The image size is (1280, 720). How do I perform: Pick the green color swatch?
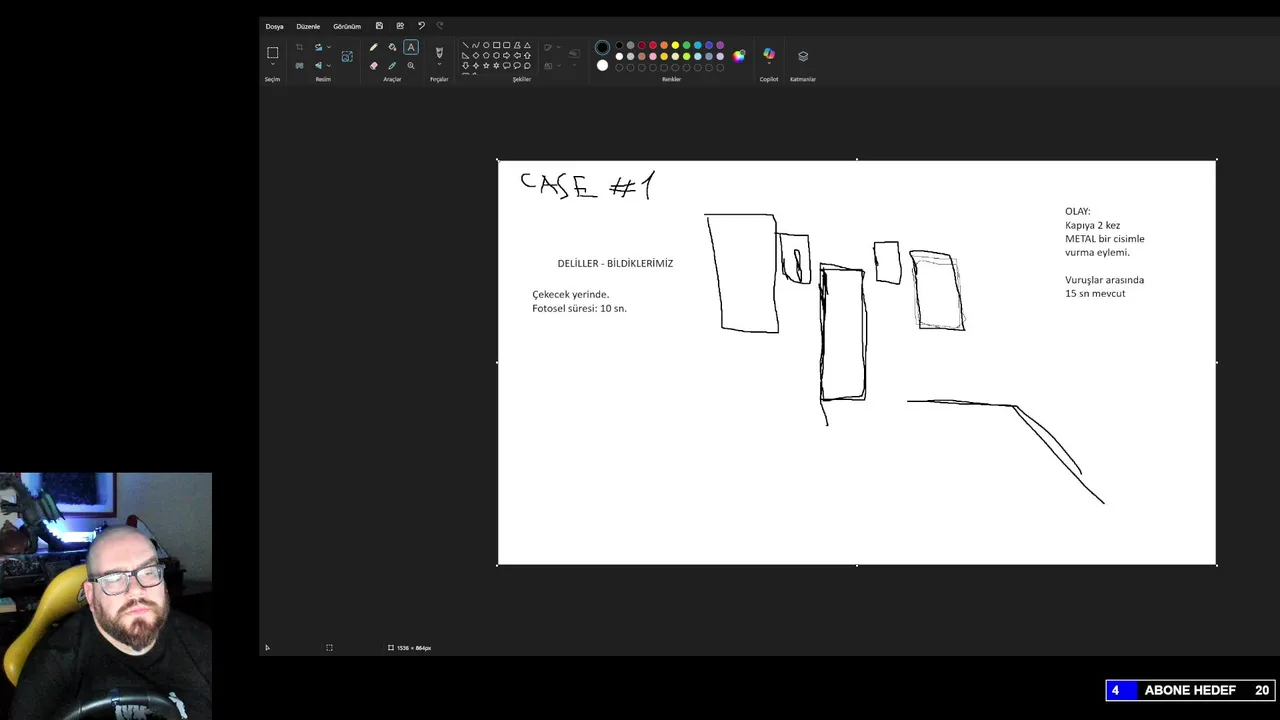[686, 45]
